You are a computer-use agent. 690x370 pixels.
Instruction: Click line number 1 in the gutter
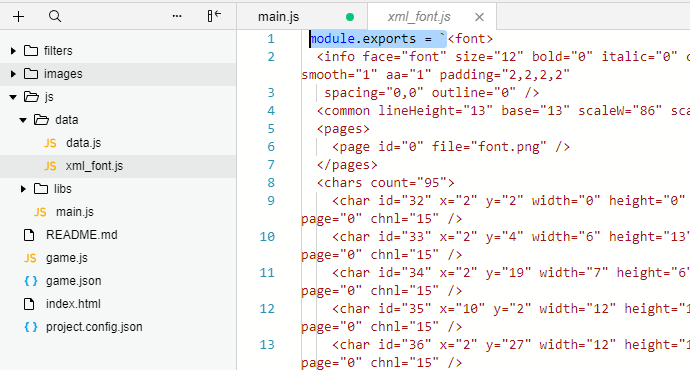point(271,39)
